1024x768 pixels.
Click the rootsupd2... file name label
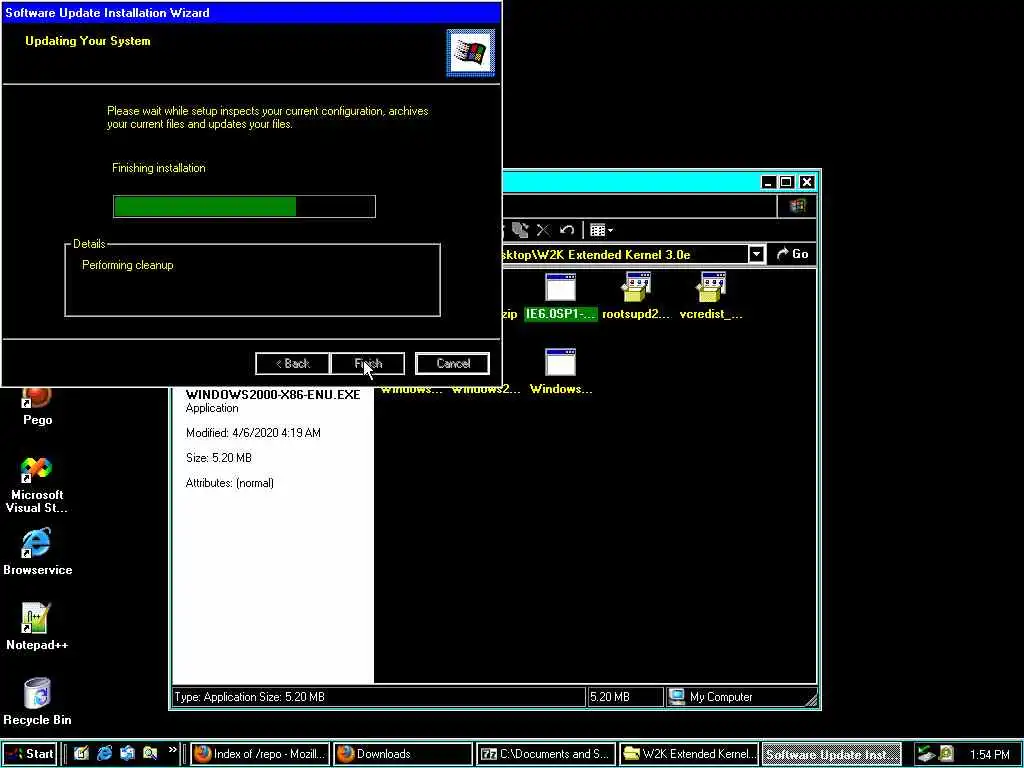tap(636, 314)
